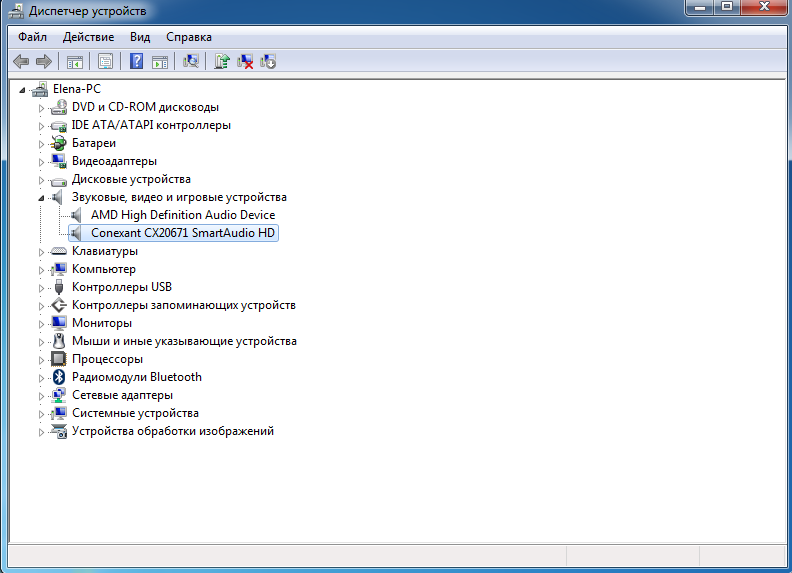
Task: Select the Дисковые устройства label
Action: pyautogui.click(x=131, y=179)
